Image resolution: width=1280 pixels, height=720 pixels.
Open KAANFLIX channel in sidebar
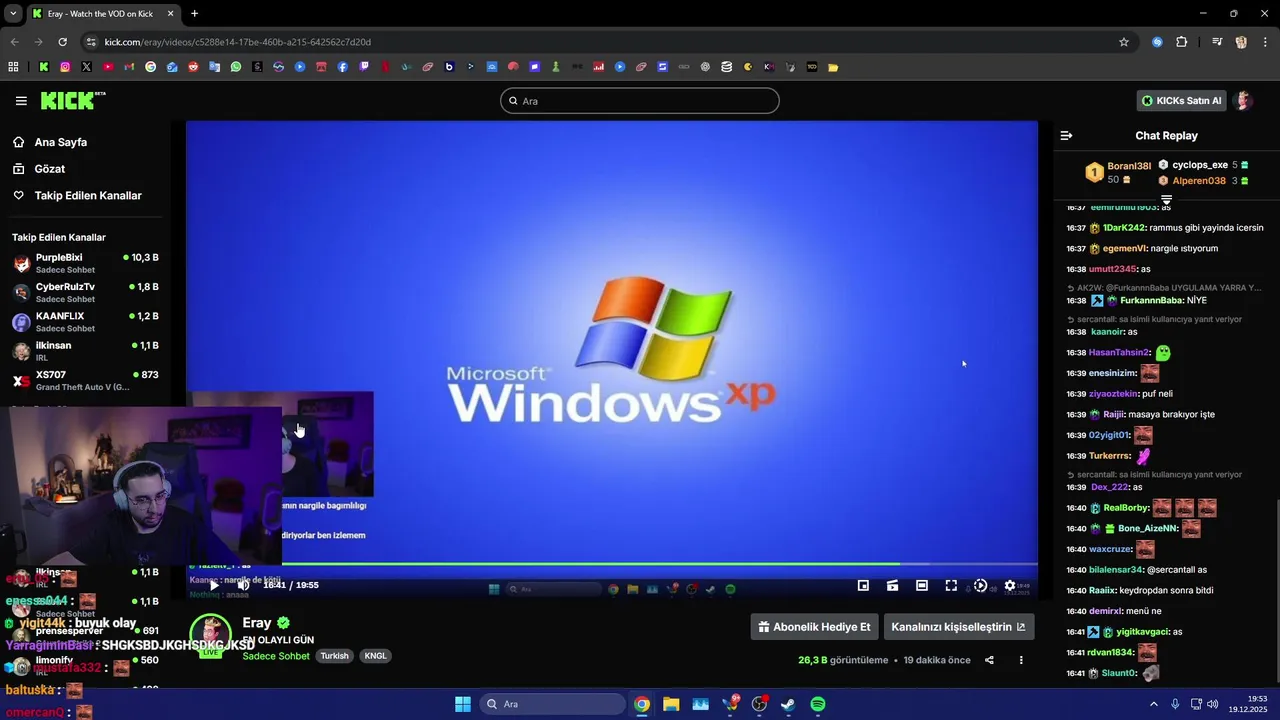pyautogui.click(x=86, y=322)
